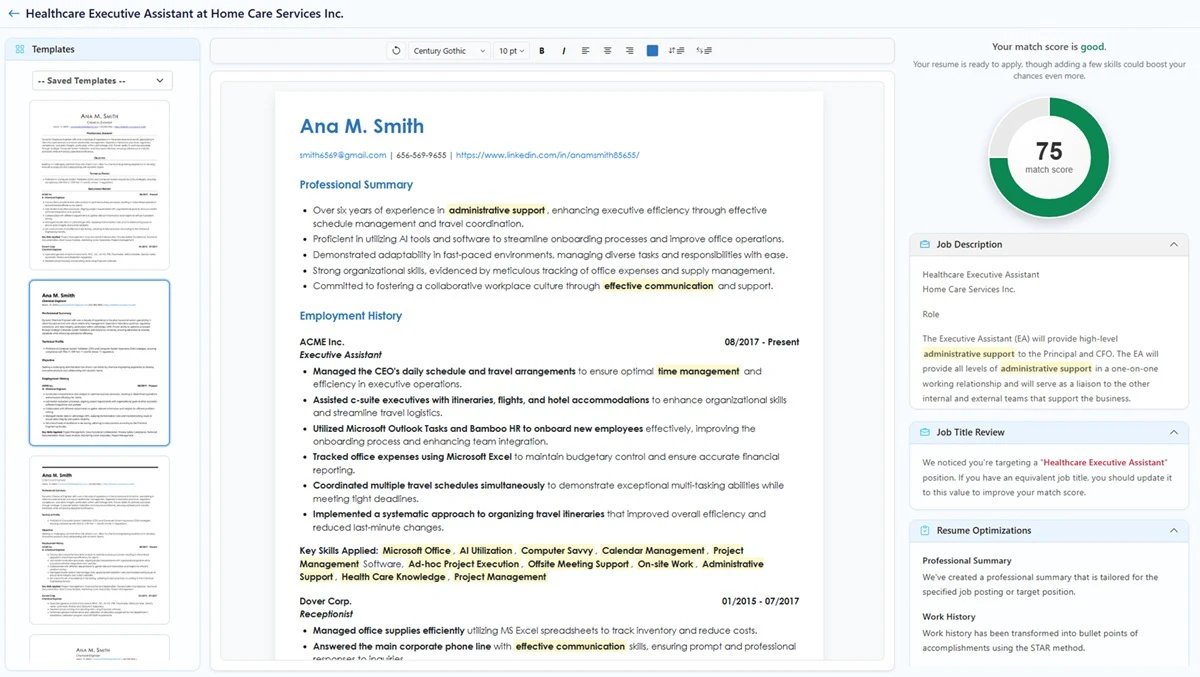Toggle Italic formatting
This screenshot has width=1200, height=677.
click(563, 50)
